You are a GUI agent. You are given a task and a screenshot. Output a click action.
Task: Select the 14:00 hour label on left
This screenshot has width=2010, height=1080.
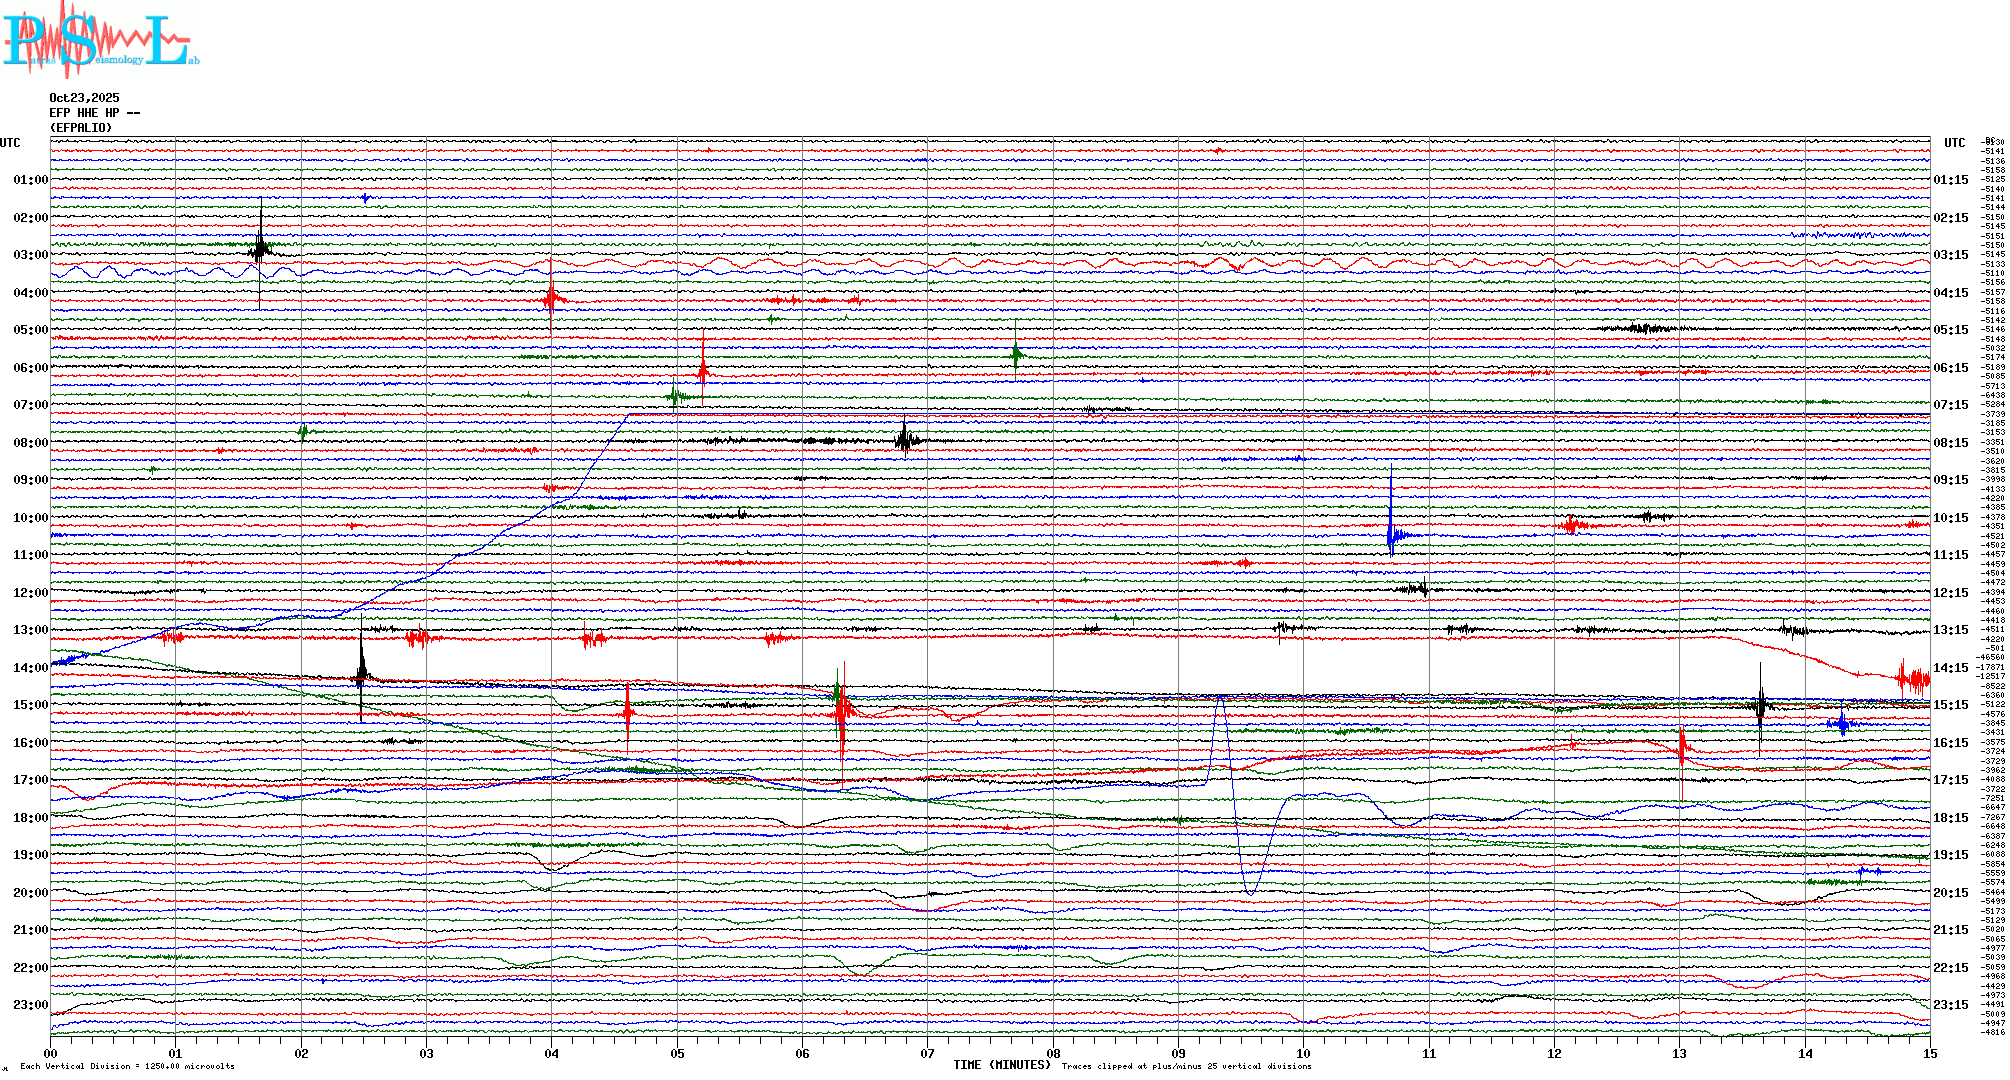coord(30,668)
